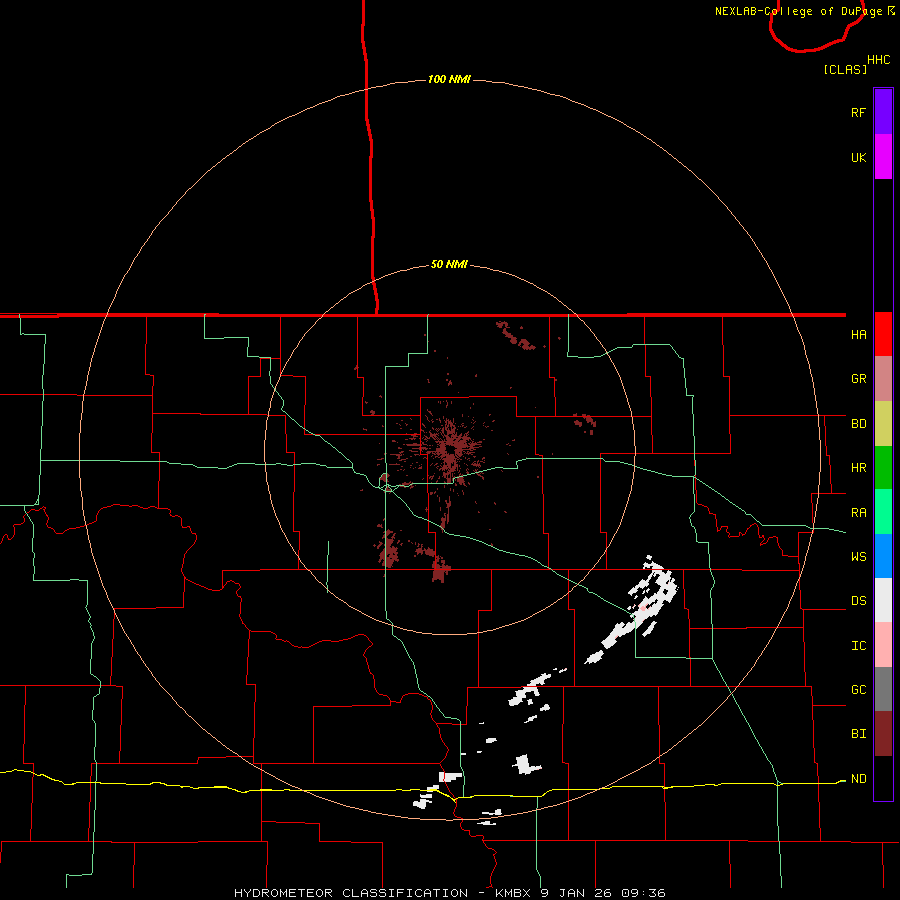Click the IC legend label

tap(858, 646)
